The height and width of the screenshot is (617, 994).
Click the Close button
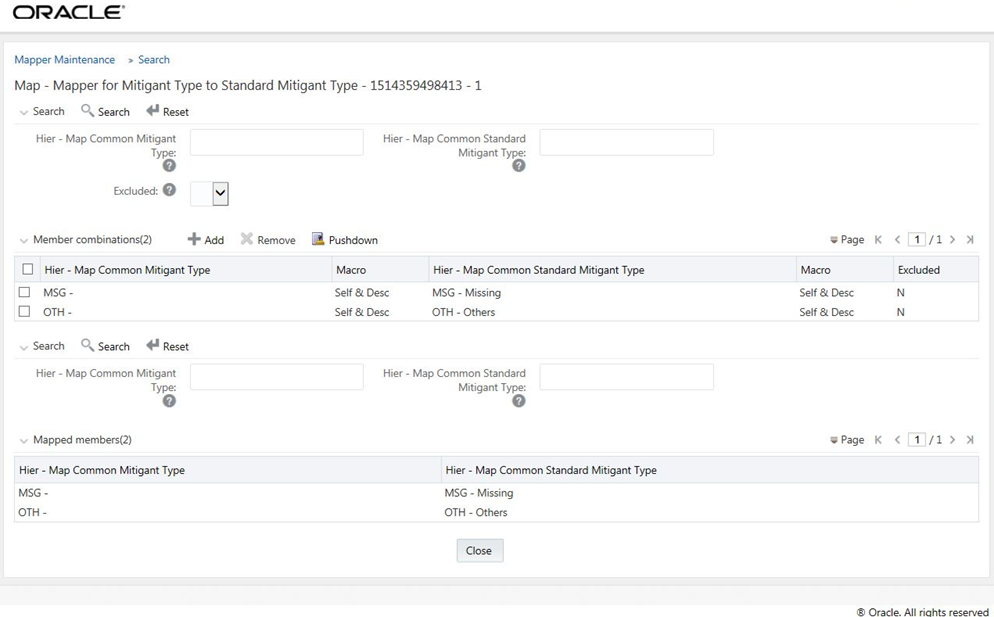click(480, 550)
